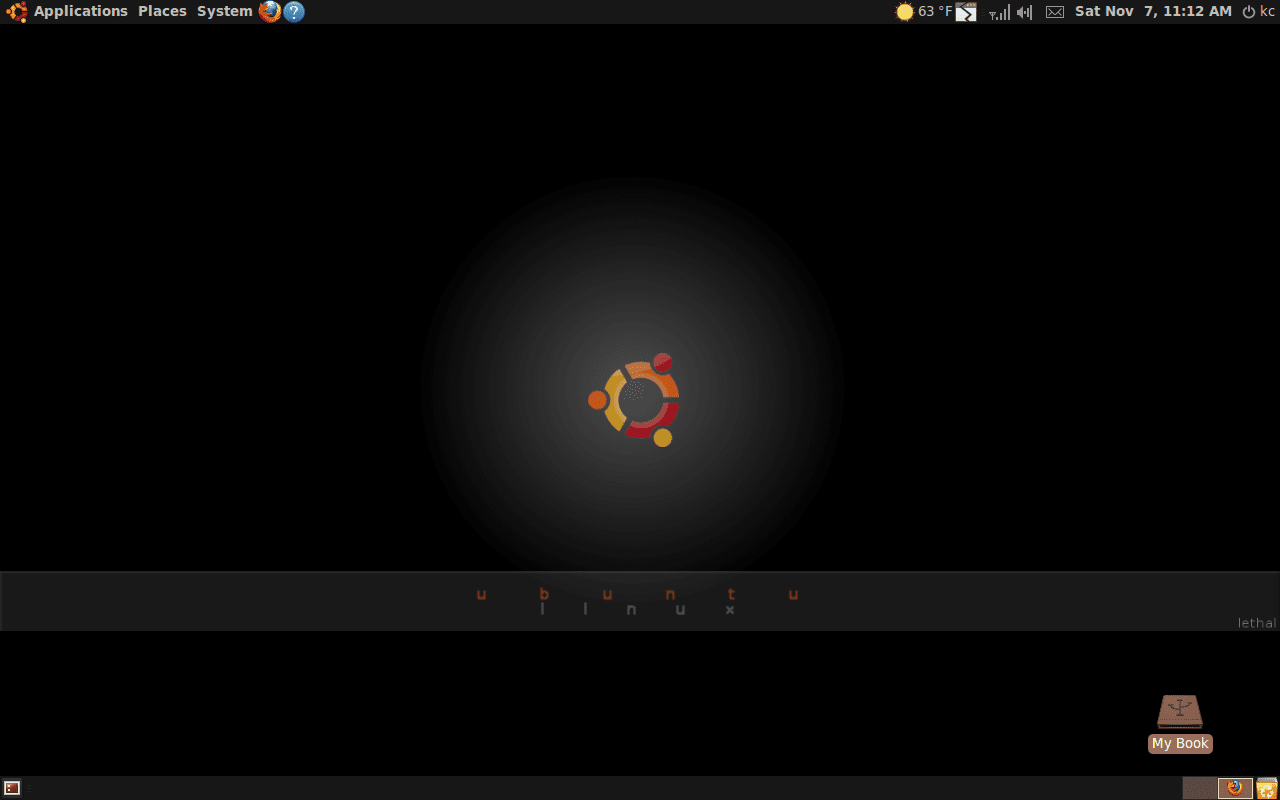The height and width of the screenshot is (800, 1280).
Task: Open the Help question-mark launcher
Action: [x=294, y=11]
